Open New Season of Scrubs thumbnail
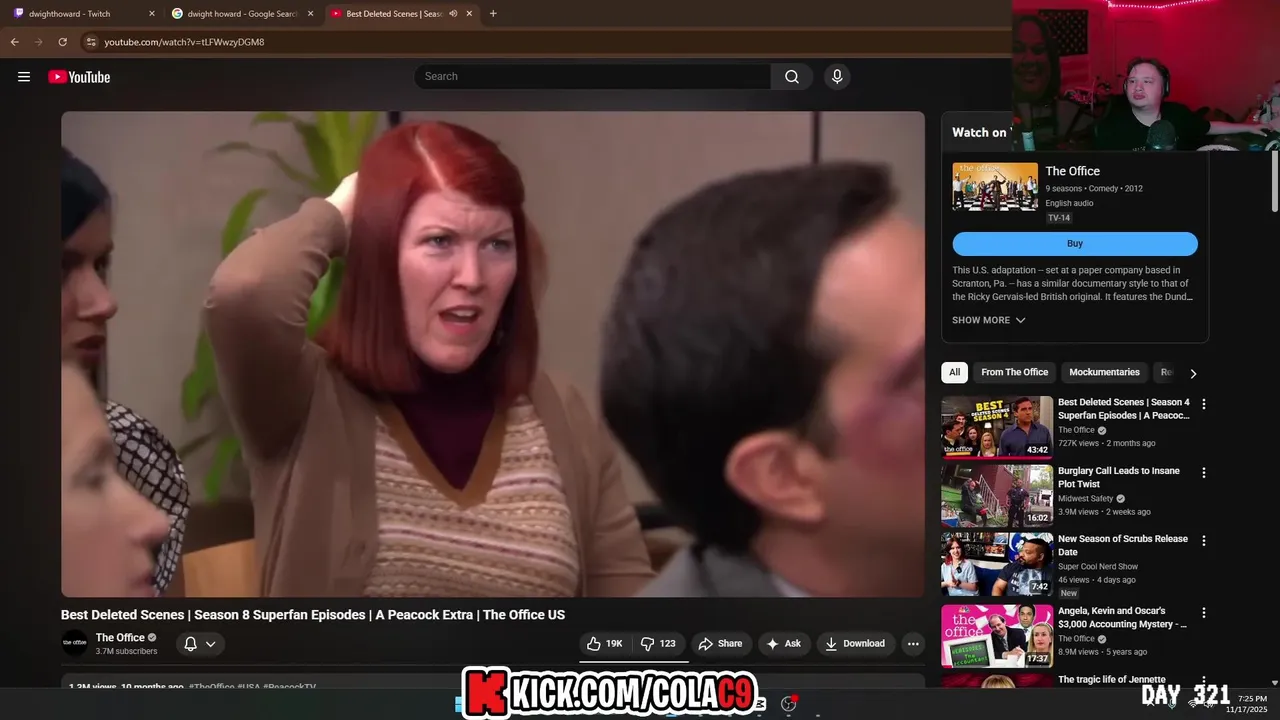This screenshot has width=1280, height=720. (x=997, y=564)
